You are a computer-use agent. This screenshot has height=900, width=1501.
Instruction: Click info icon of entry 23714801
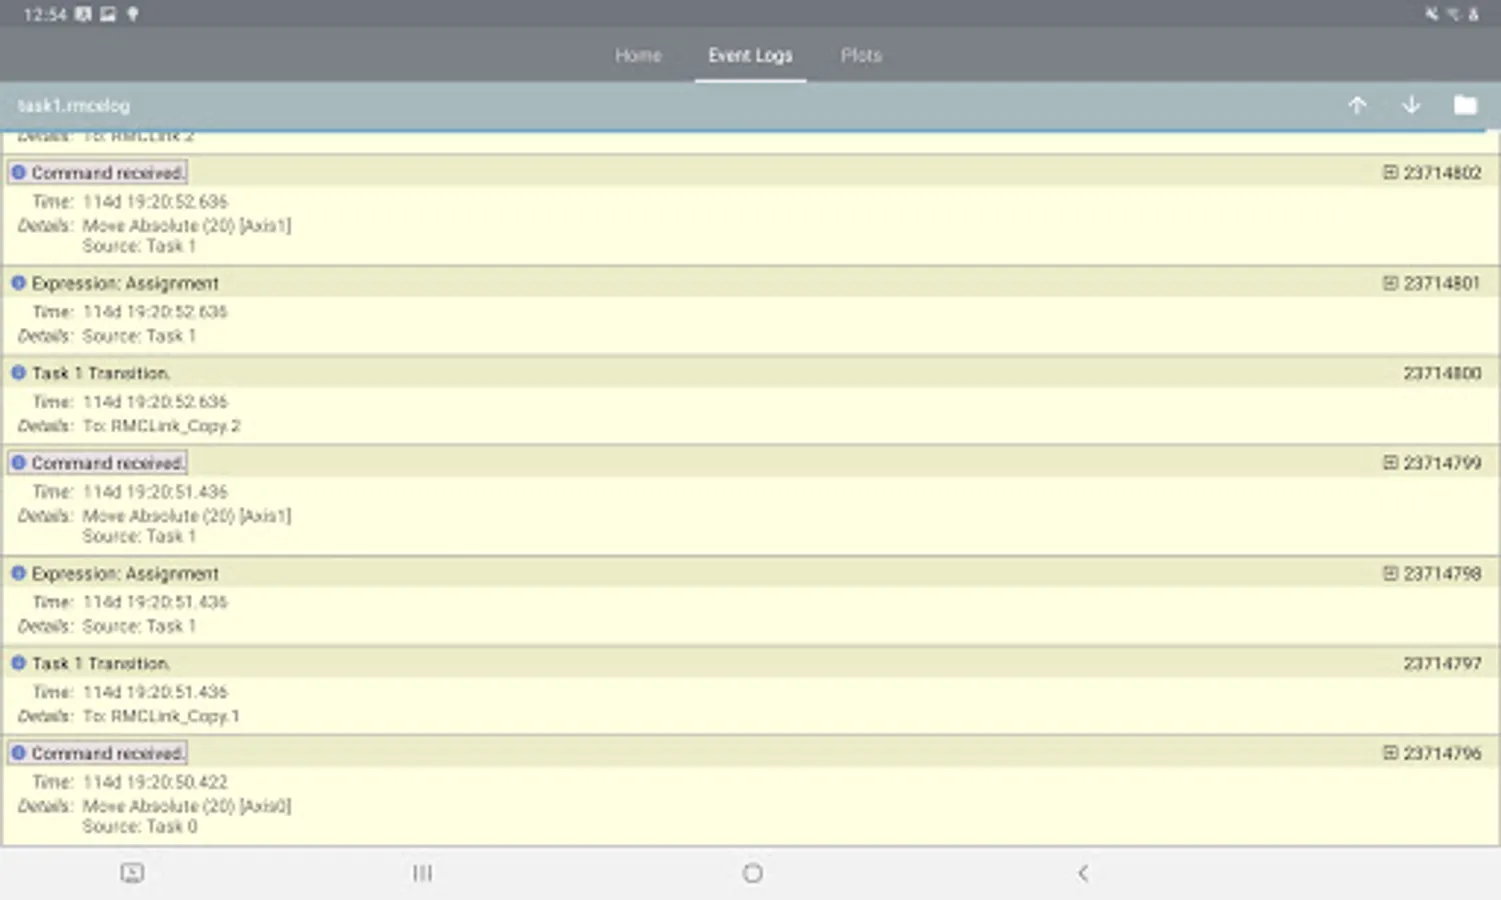(x=18, y=283)
